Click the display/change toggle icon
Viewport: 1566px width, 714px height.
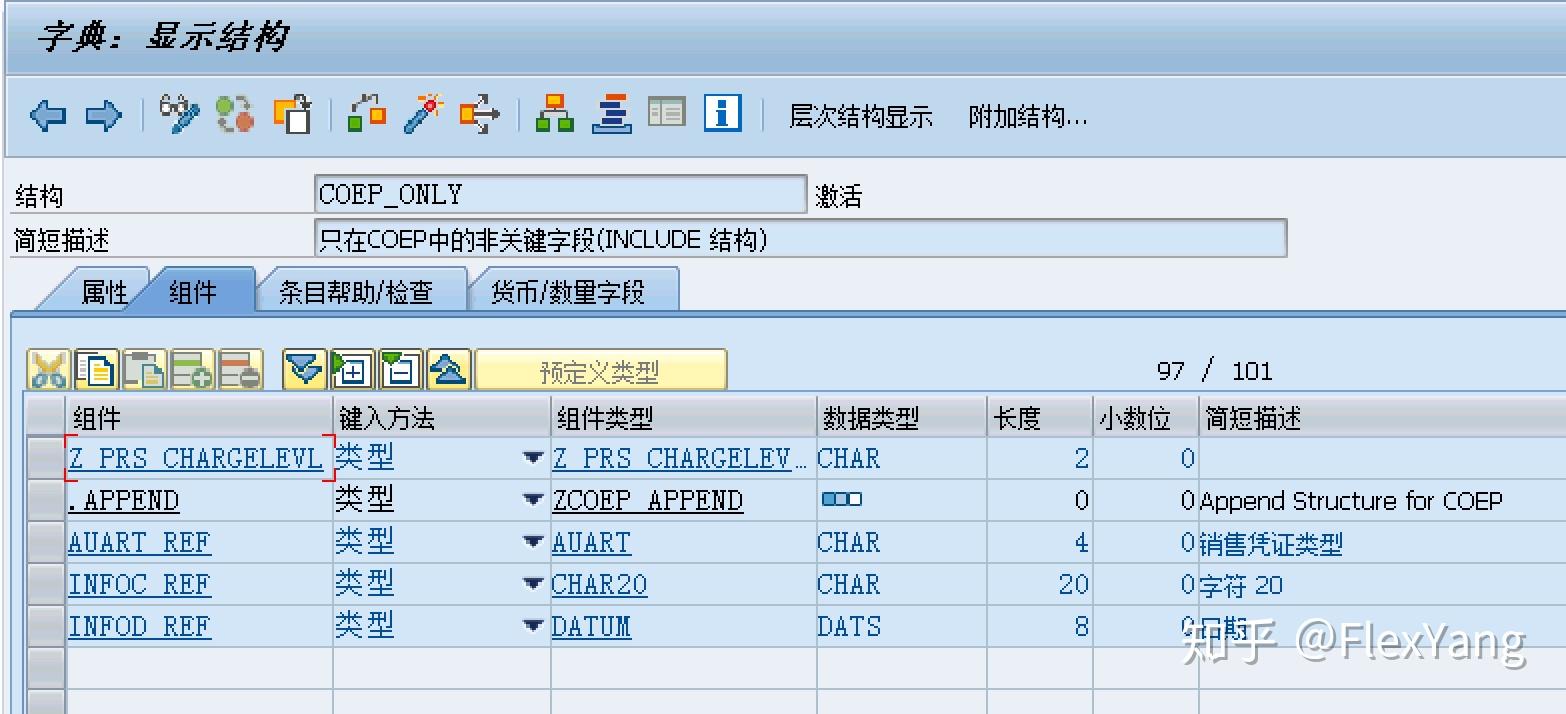point(179,114)
